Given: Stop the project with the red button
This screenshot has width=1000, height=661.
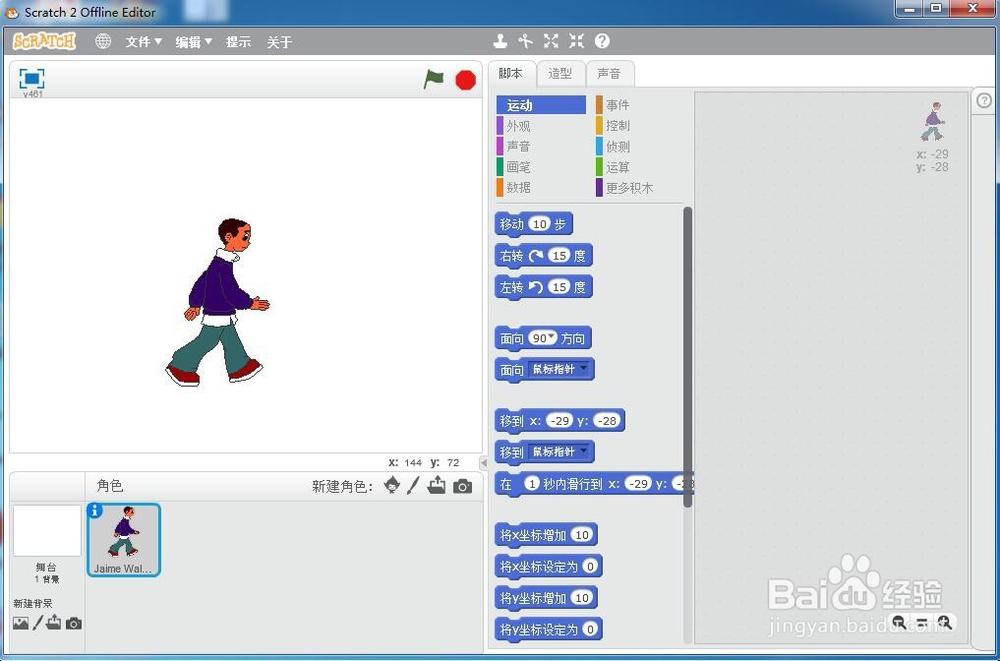Looking at the screenshot, I should click(464, 79).
